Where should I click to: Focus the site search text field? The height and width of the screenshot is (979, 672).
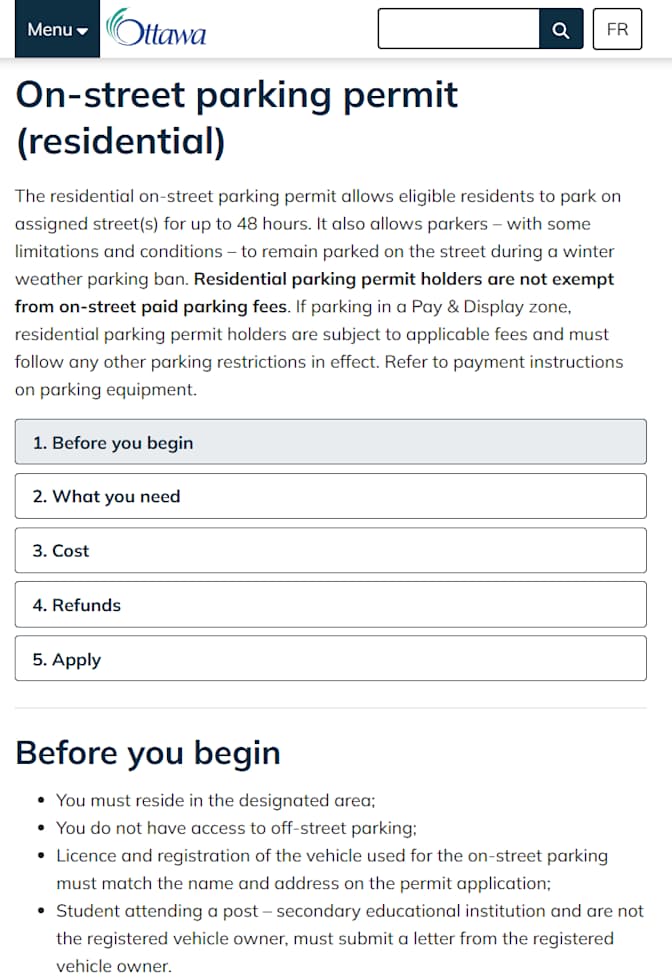point(458,29)
